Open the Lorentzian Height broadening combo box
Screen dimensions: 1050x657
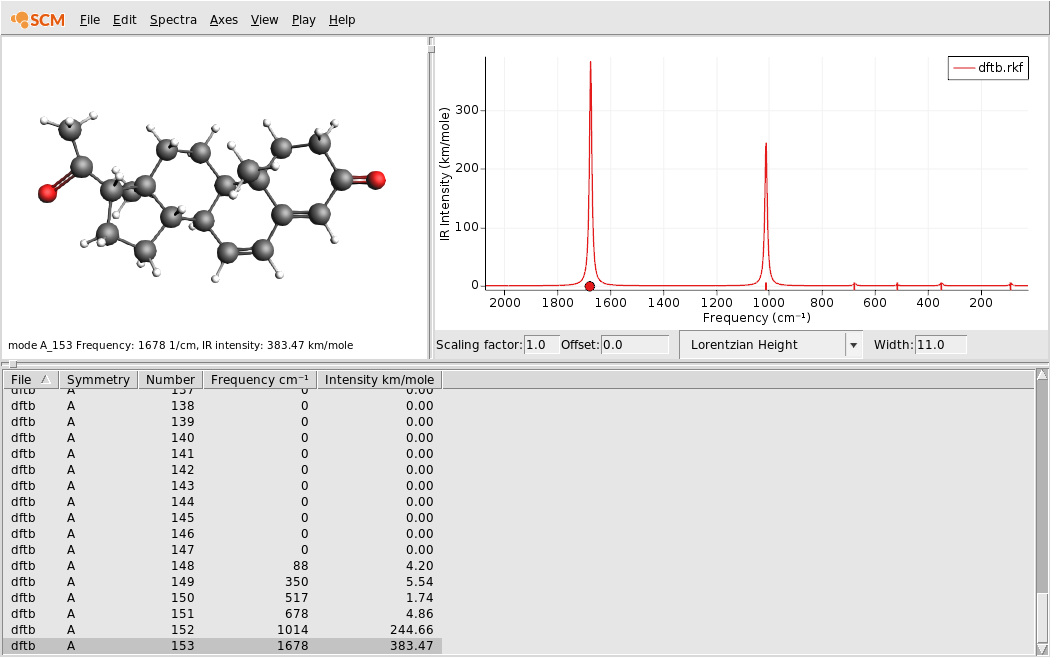click(771, 345)
